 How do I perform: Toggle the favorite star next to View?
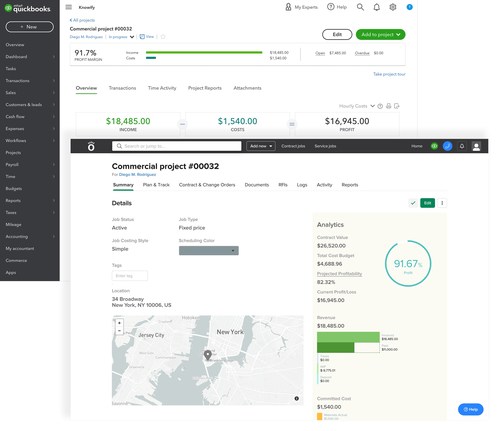[x=163, y=37]
